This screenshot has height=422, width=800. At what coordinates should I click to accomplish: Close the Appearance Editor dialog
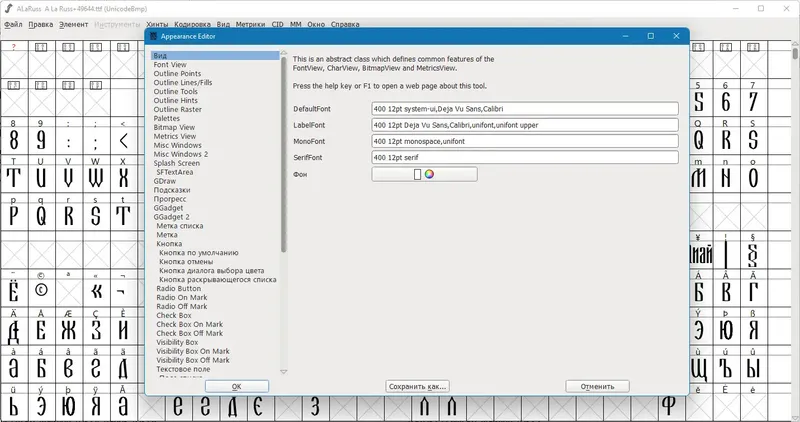(676, 36)
